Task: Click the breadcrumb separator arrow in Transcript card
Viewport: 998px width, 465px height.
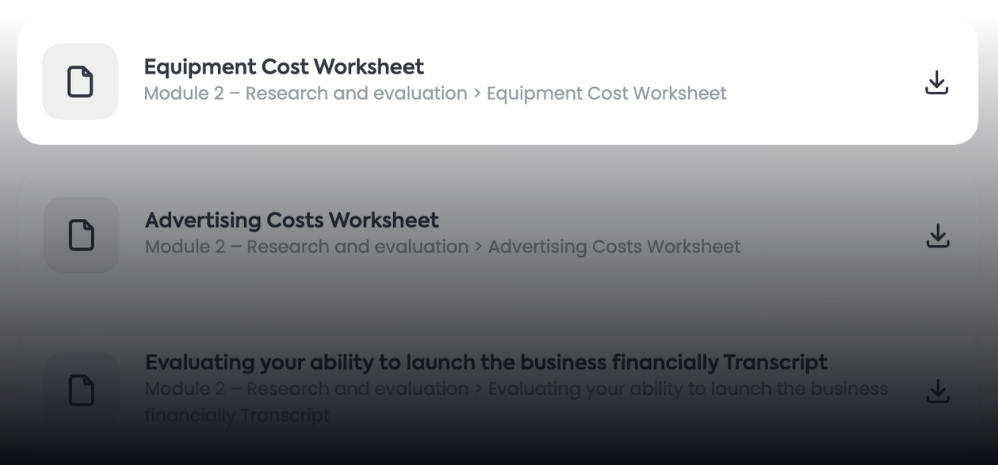Action: tap(478, 388)
